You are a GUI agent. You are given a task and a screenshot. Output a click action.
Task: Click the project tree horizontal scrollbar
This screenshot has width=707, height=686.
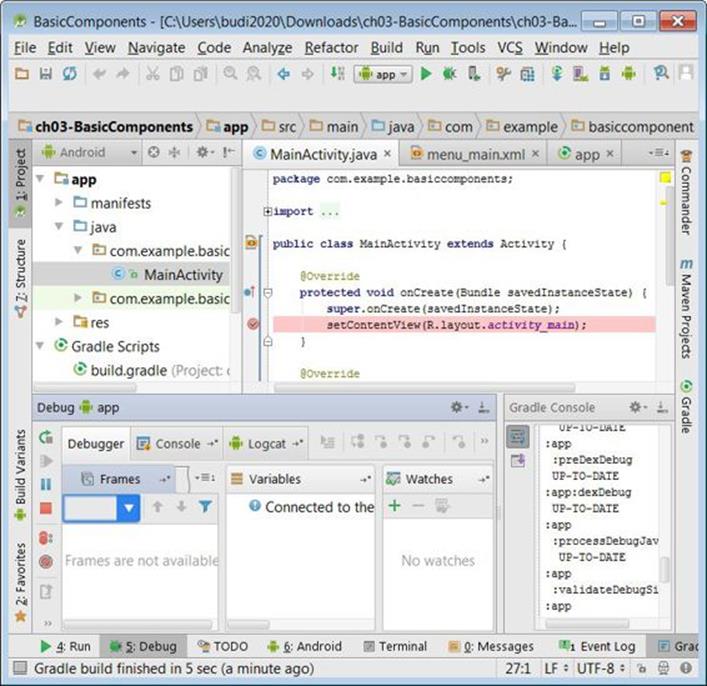pos(85,387)
